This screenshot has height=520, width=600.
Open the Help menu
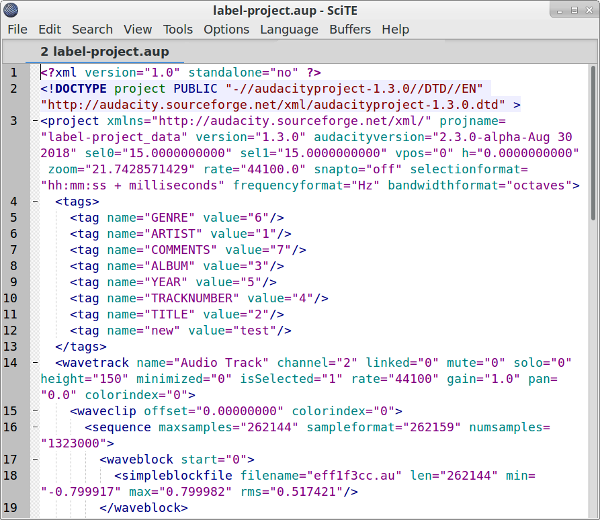[395, 29]
